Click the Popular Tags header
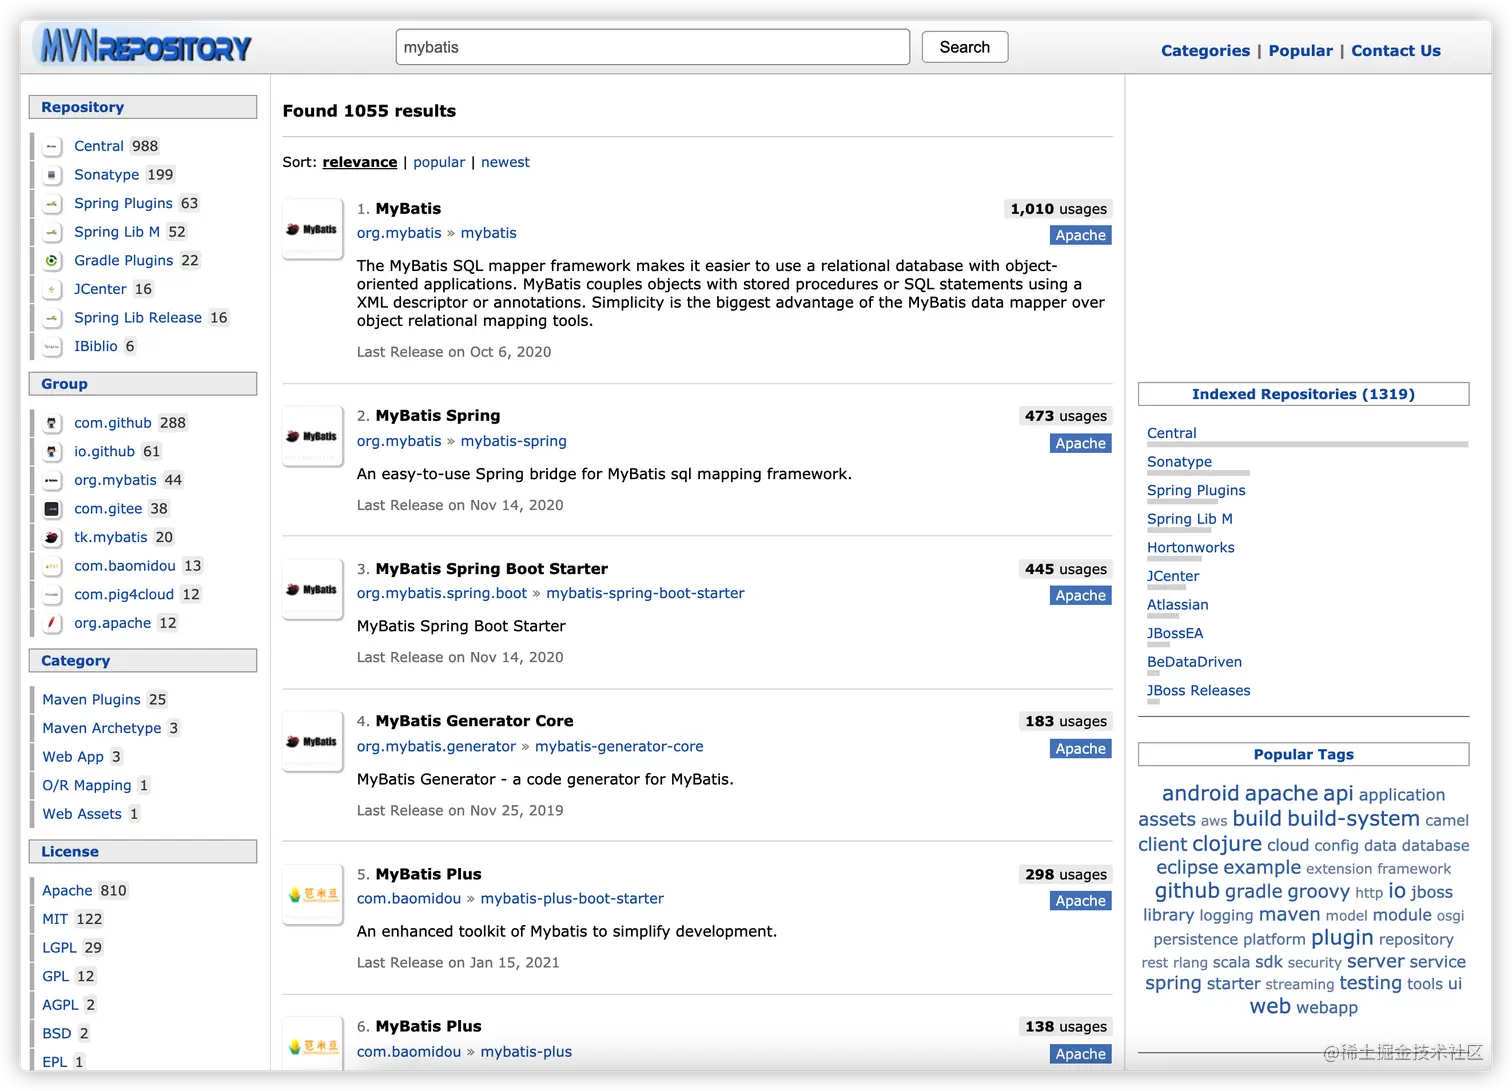Image resolution: width=1512 pixels, height=1091 pixels. click(x=1303, y=754)
